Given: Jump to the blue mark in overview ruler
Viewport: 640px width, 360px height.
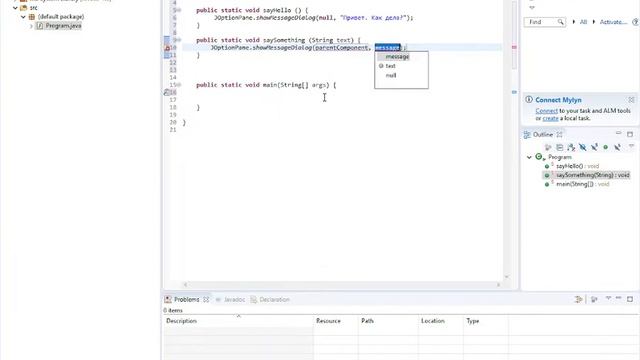Looking at the screenshot, I should [514, 92].
